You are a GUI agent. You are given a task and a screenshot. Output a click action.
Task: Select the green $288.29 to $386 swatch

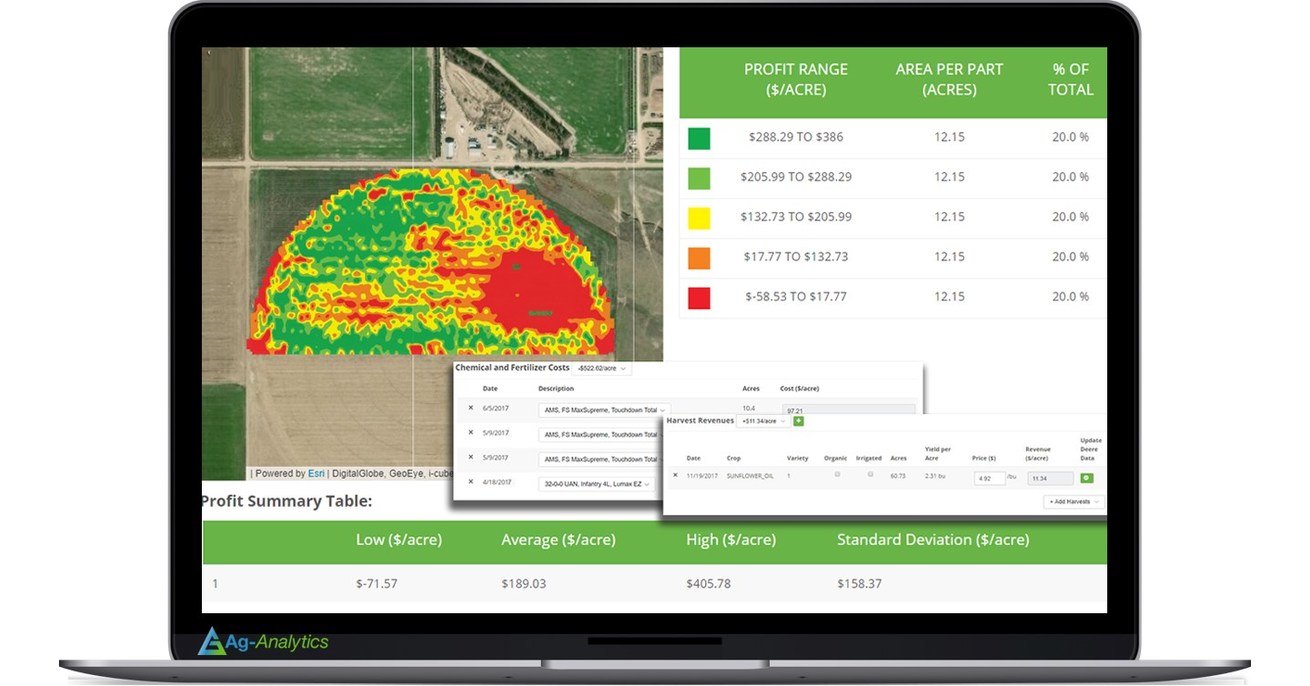pyautogui.click(x=699, y=138)
